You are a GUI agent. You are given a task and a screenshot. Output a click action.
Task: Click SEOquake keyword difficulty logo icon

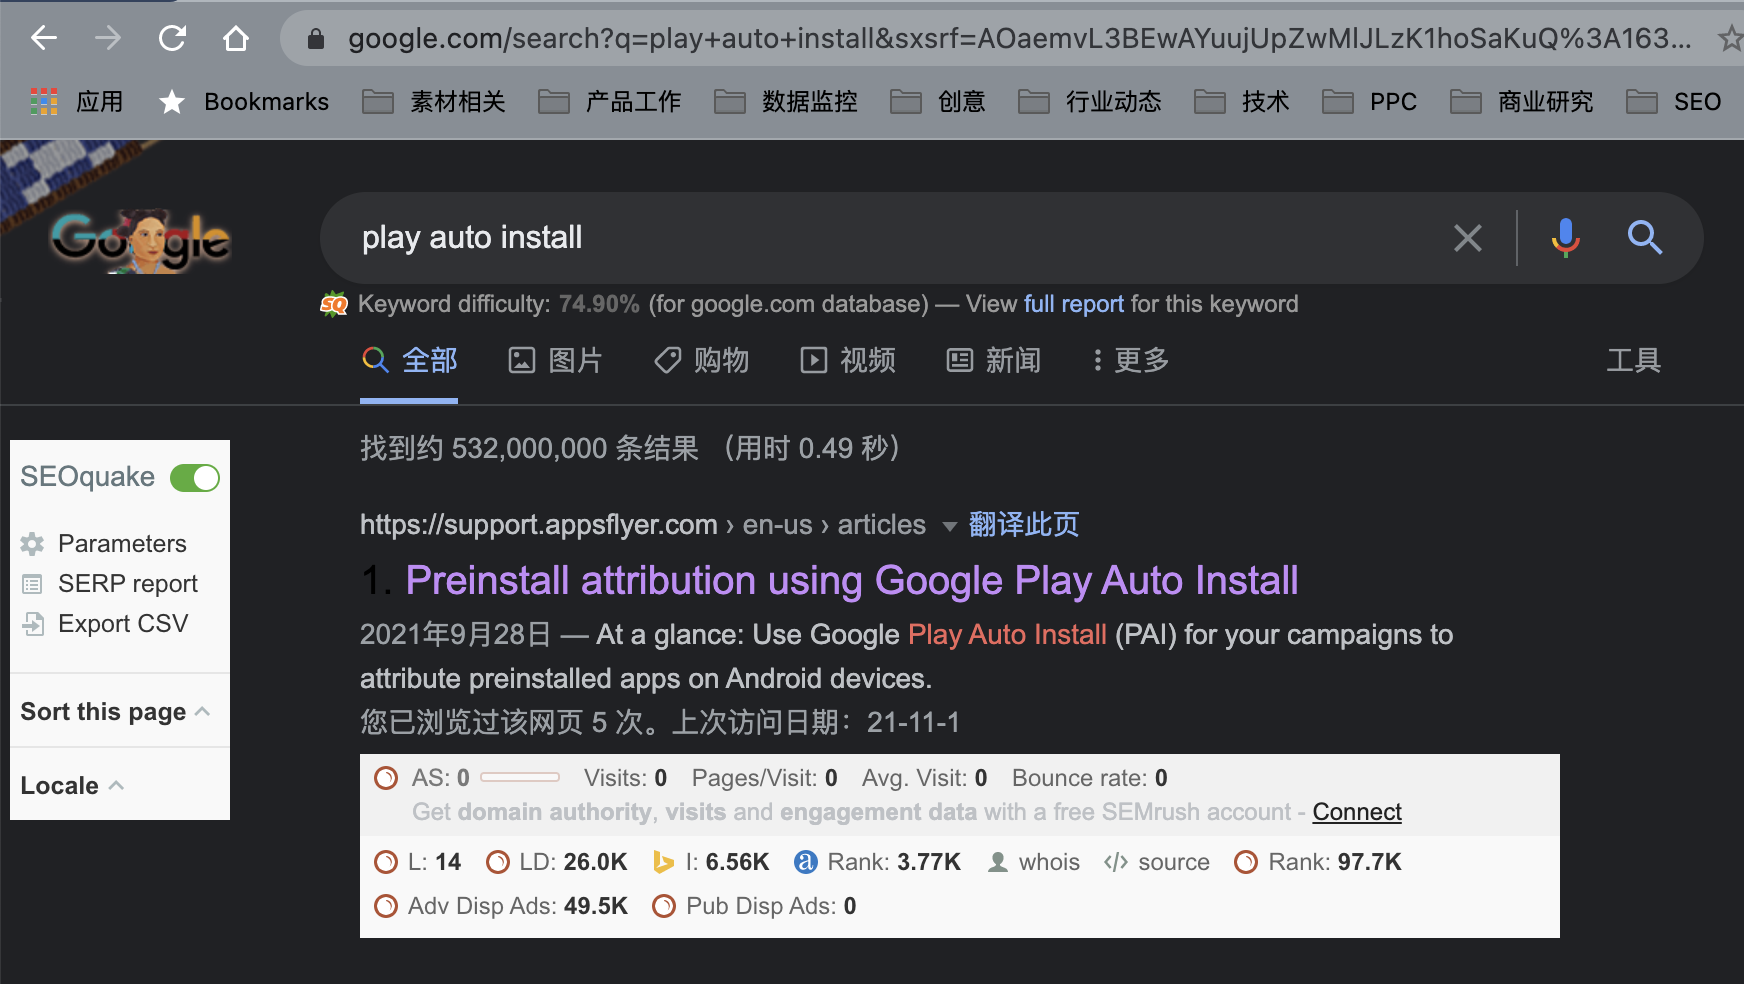click(x=334, y=304)
